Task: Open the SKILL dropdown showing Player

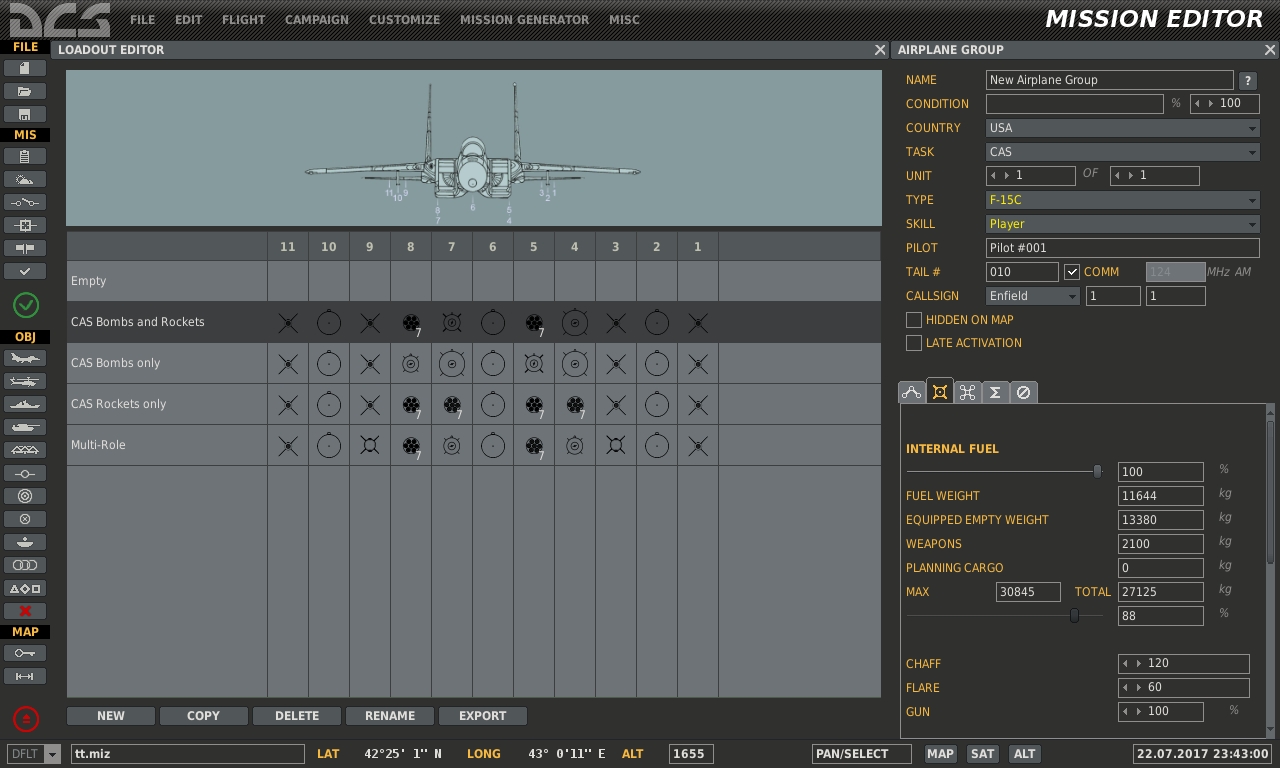Action: [x=1122, y=224]
